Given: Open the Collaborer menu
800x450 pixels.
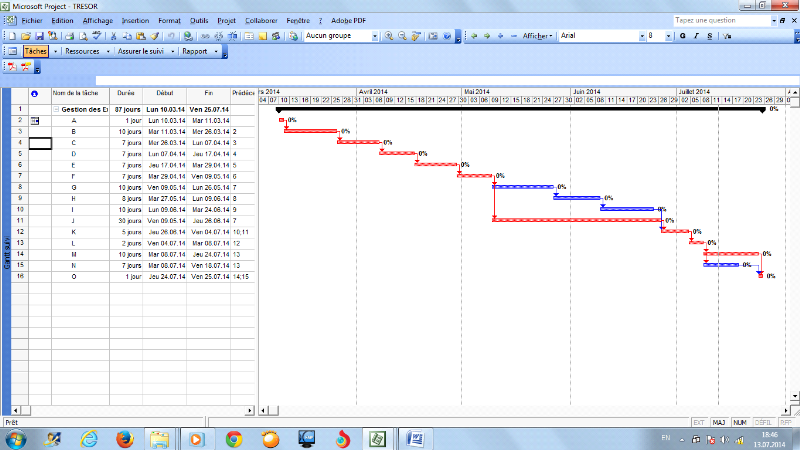Looking at the screenshot, I should click(x=261, y=21).
